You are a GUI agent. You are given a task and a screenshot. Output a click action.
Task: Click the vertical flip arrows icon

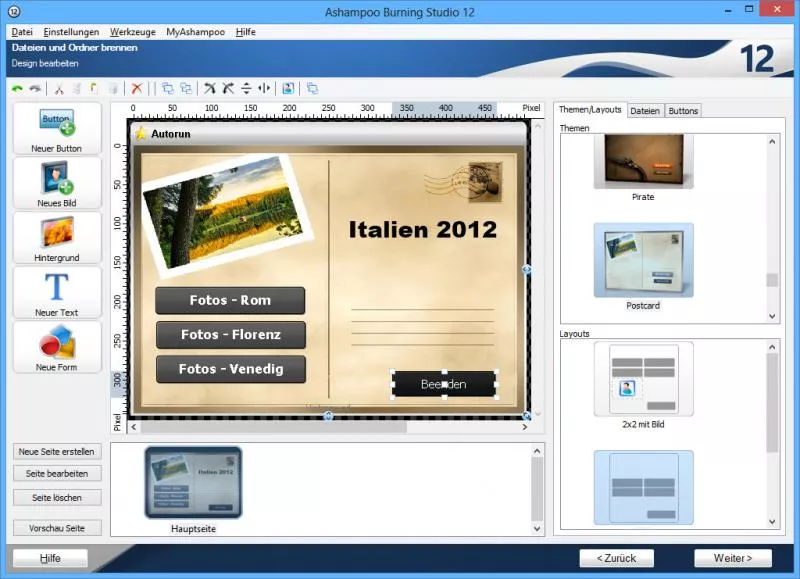pos(246,89)
